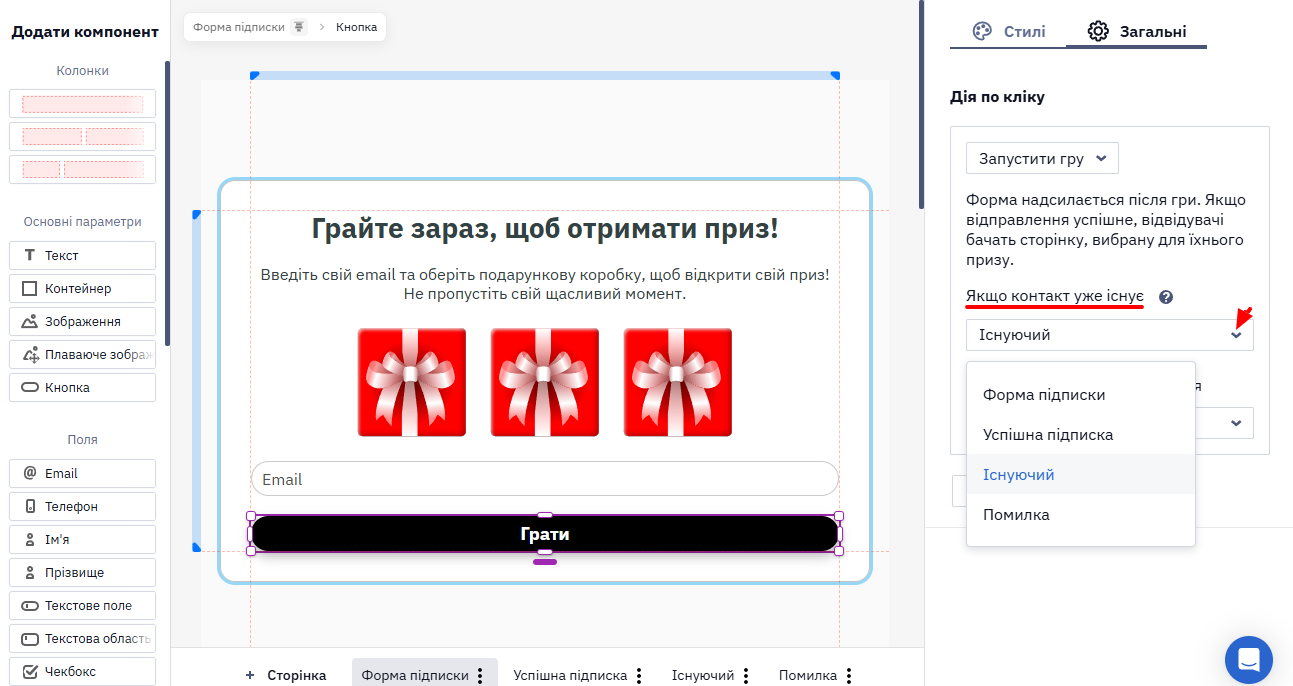Switch to the Загальні tab
This screenshot has height=686, width=1293.
(1137, 31)
